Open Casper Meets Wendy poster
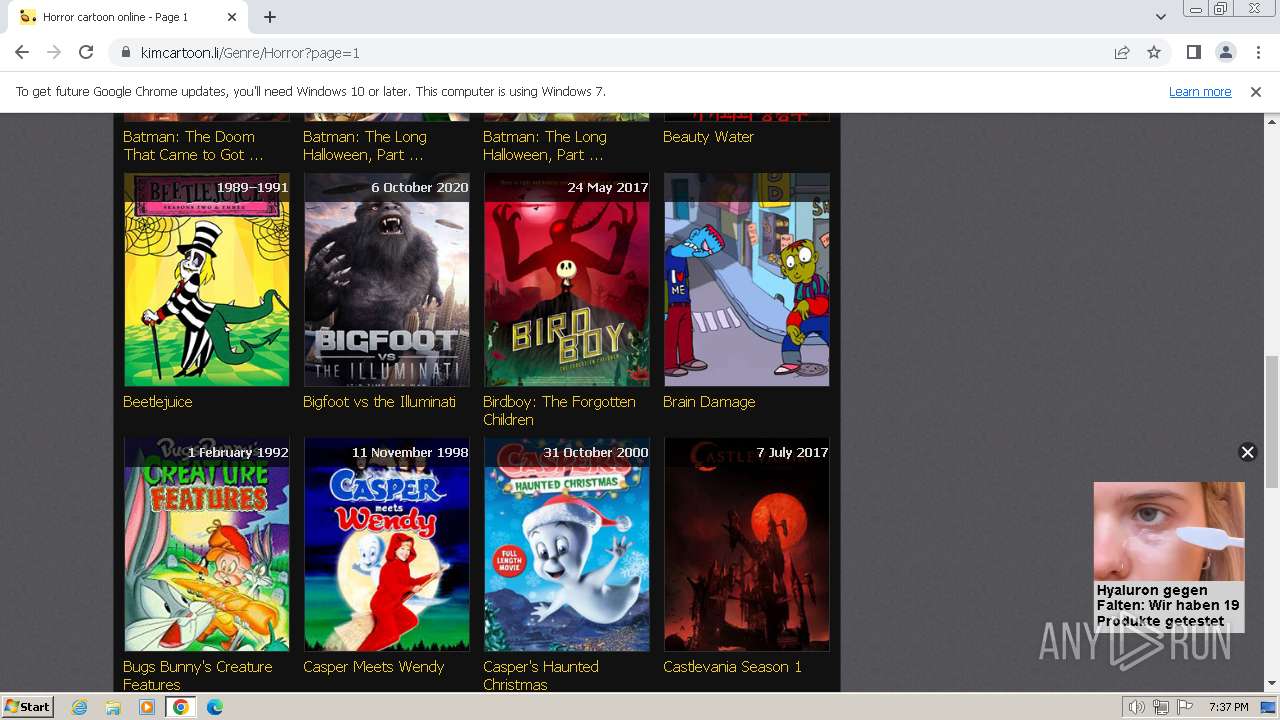 coord(386,545)
